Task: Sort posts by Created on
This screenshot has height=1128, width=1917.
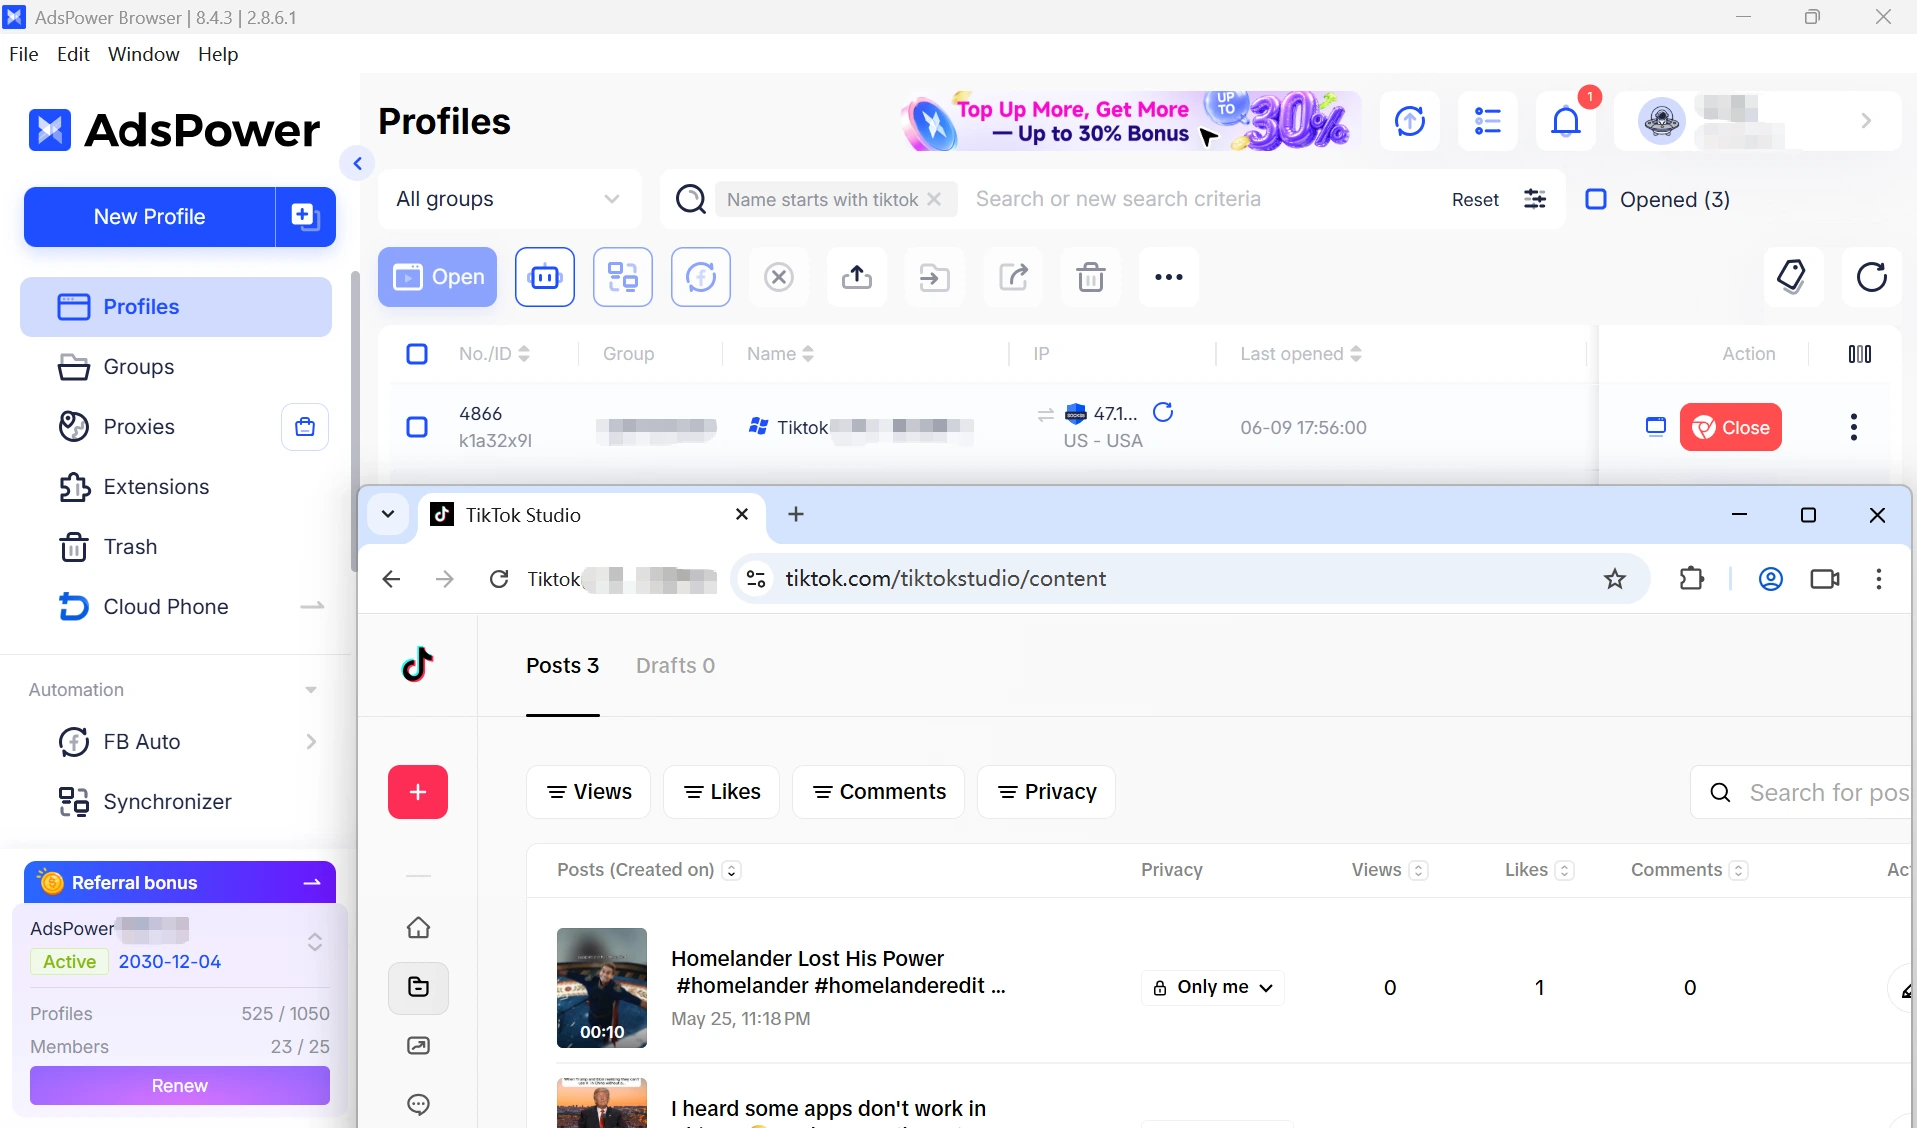Action: pos(731,871)
